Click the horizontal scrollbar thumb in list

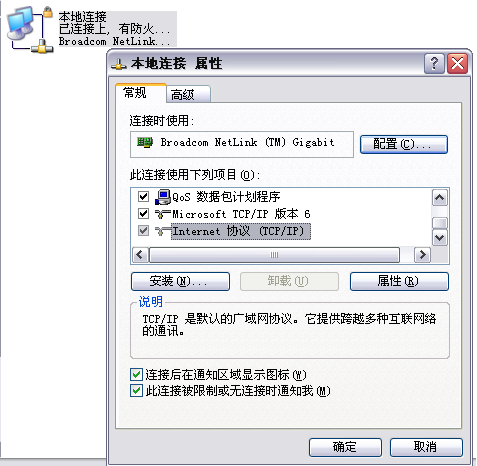click(274, 255)
